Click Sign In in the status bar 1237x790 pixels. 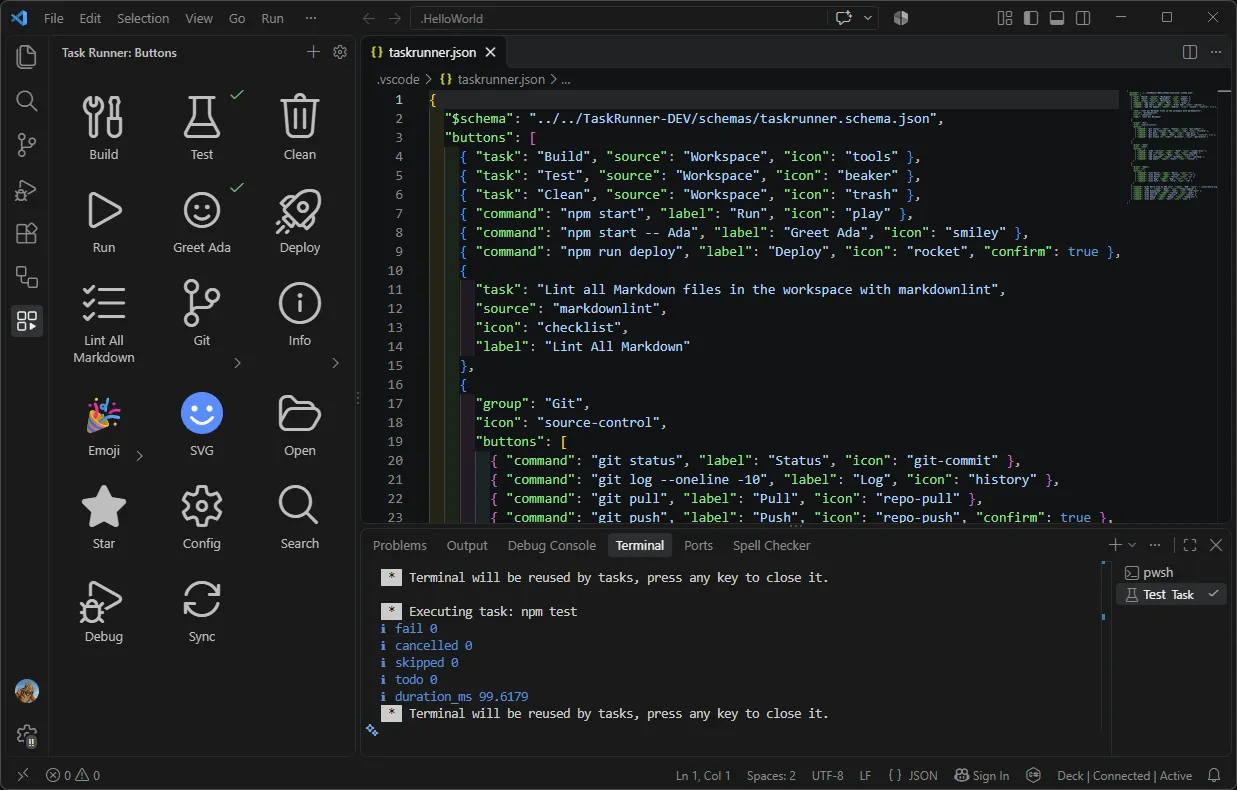point(981,775)
